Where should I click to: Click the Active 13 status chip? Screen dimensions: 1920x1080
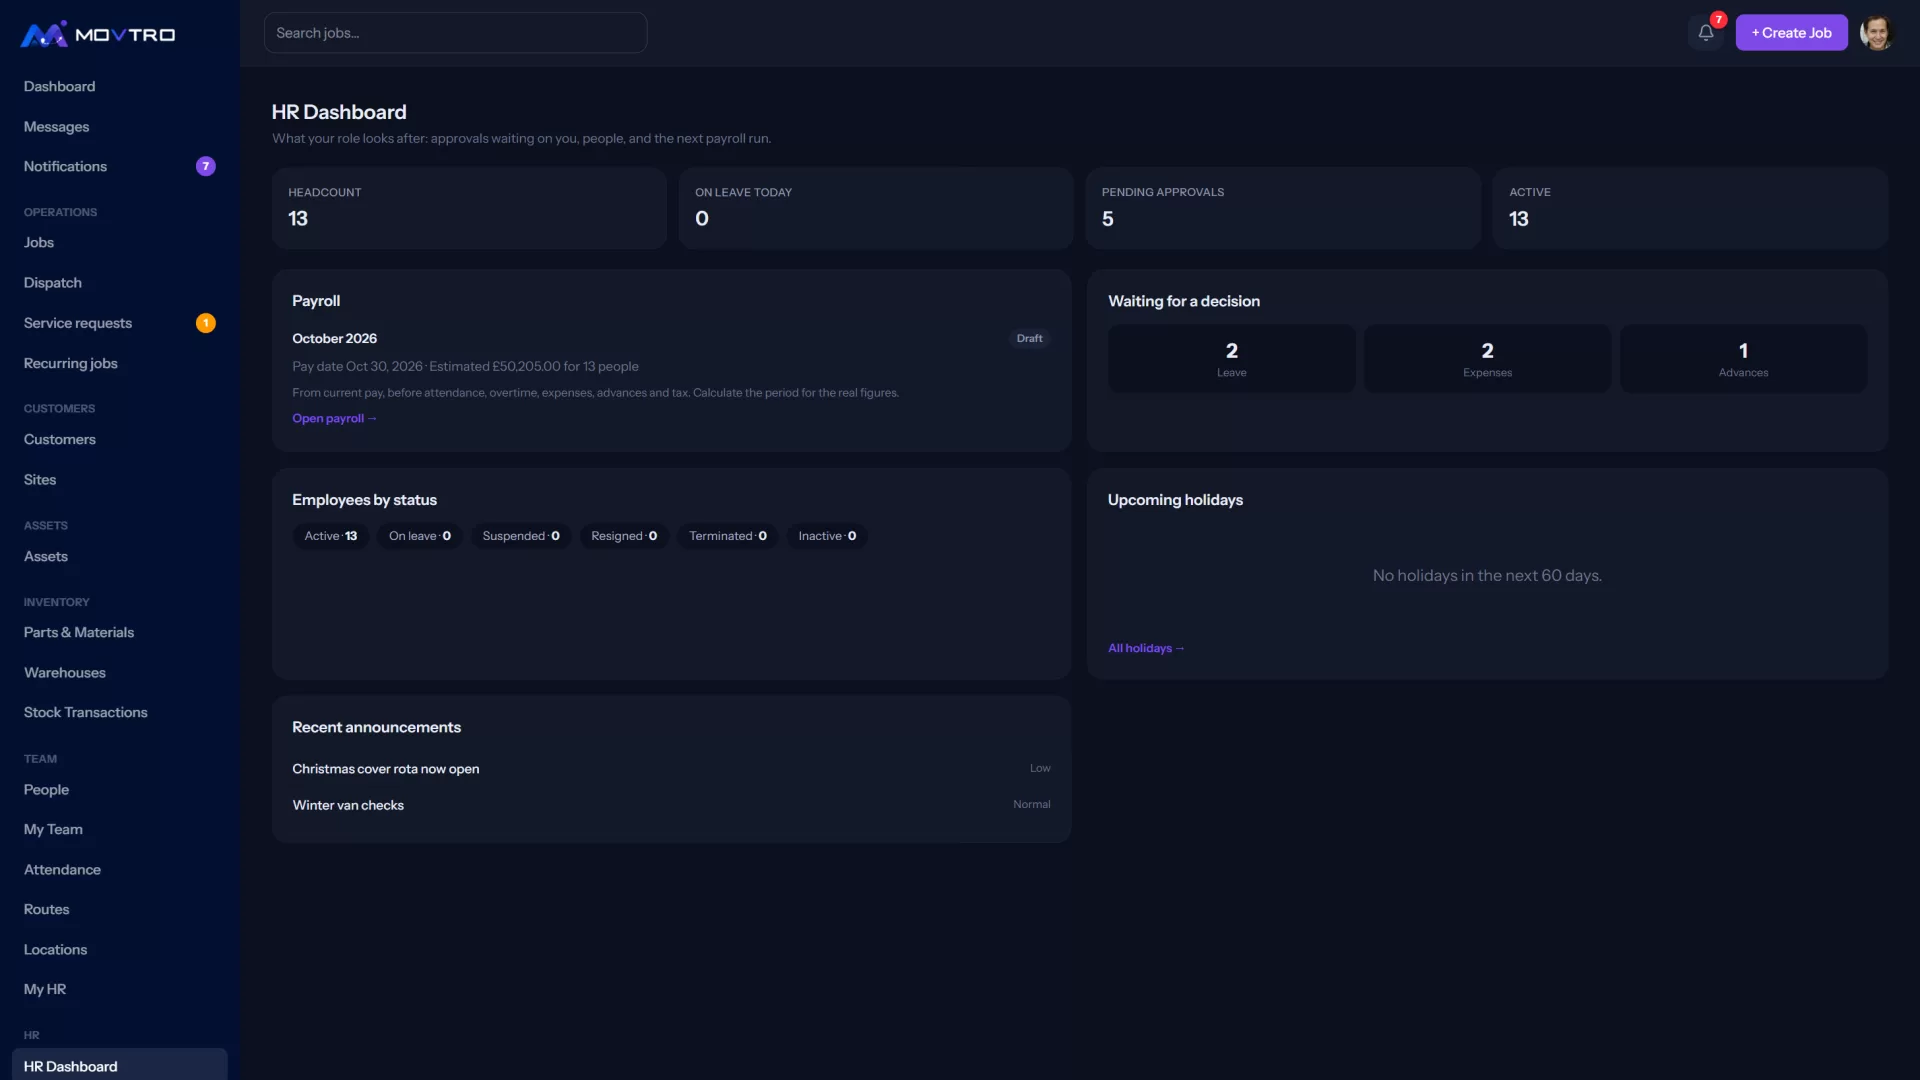[x=331, y=536]
